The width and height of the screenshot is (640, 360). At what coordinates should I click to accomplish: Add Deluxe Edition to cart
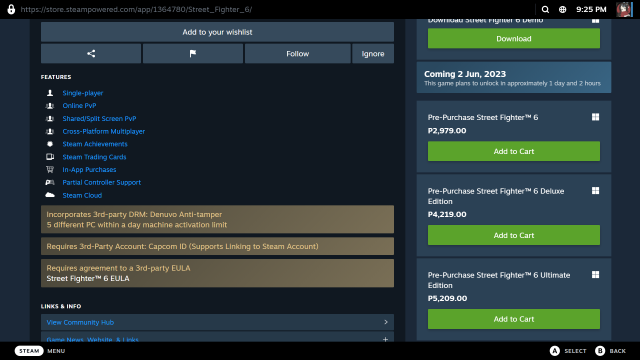[514, 235]
